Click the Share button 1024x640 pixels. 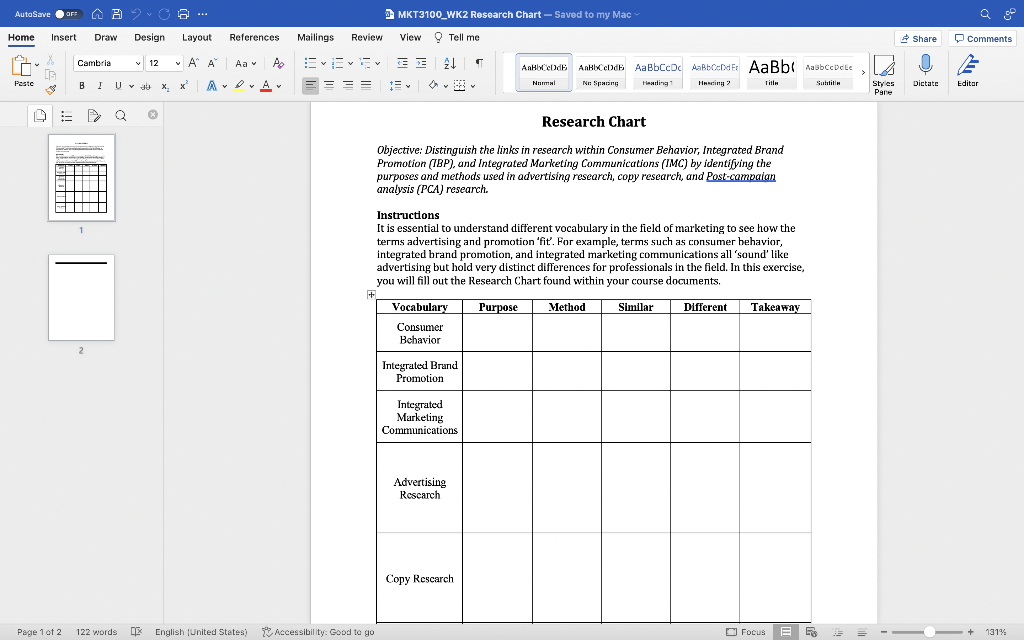point(918,38)
